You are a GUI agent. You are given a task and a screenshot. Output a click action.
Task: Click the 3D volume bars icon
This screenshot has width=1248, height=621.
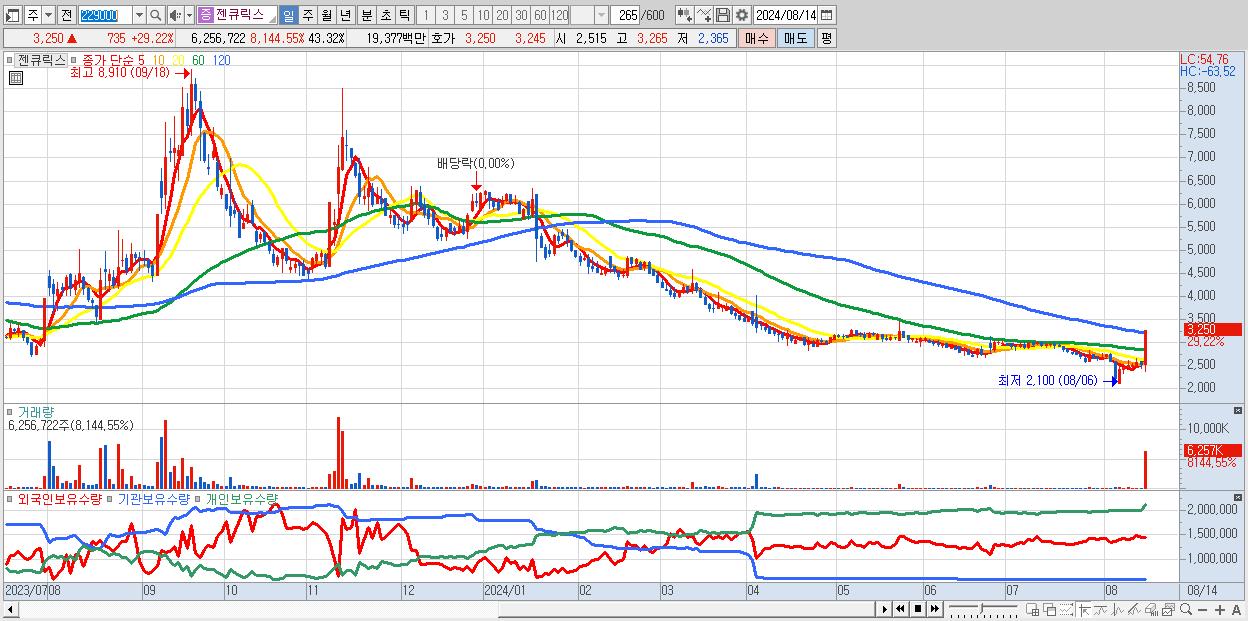pyautogui.click(x=1151, y=610)
